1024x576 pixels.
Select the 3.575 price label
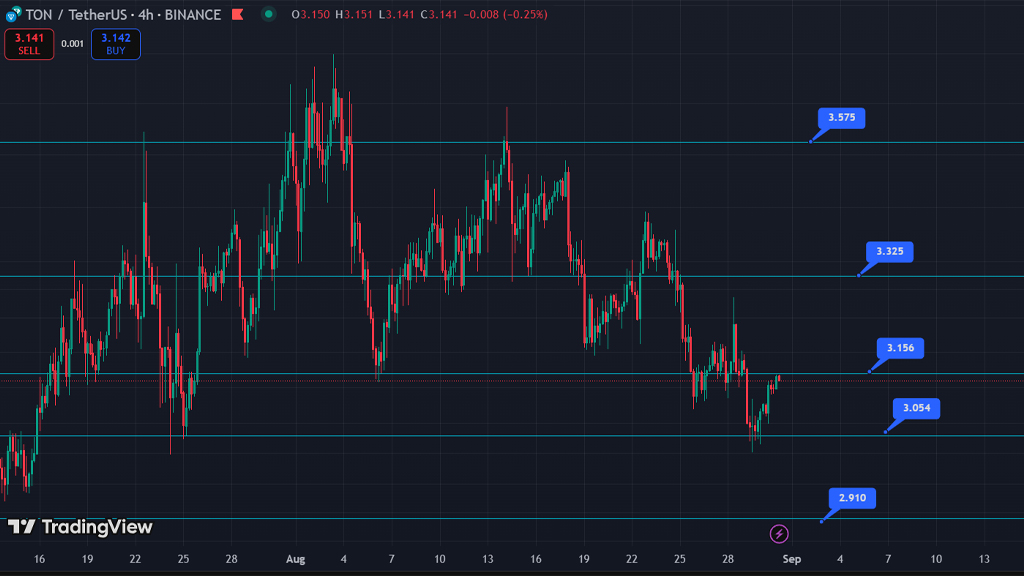[x=841, y=118]
